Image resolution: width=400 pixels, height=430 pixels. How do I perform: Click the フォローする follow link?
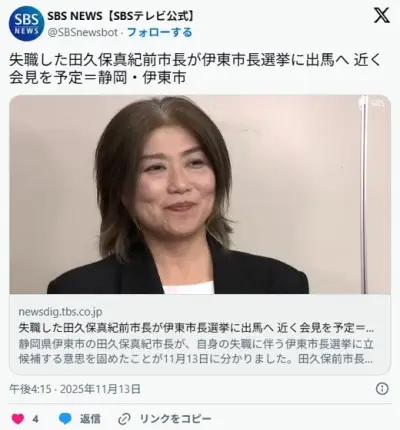[160, 32]
